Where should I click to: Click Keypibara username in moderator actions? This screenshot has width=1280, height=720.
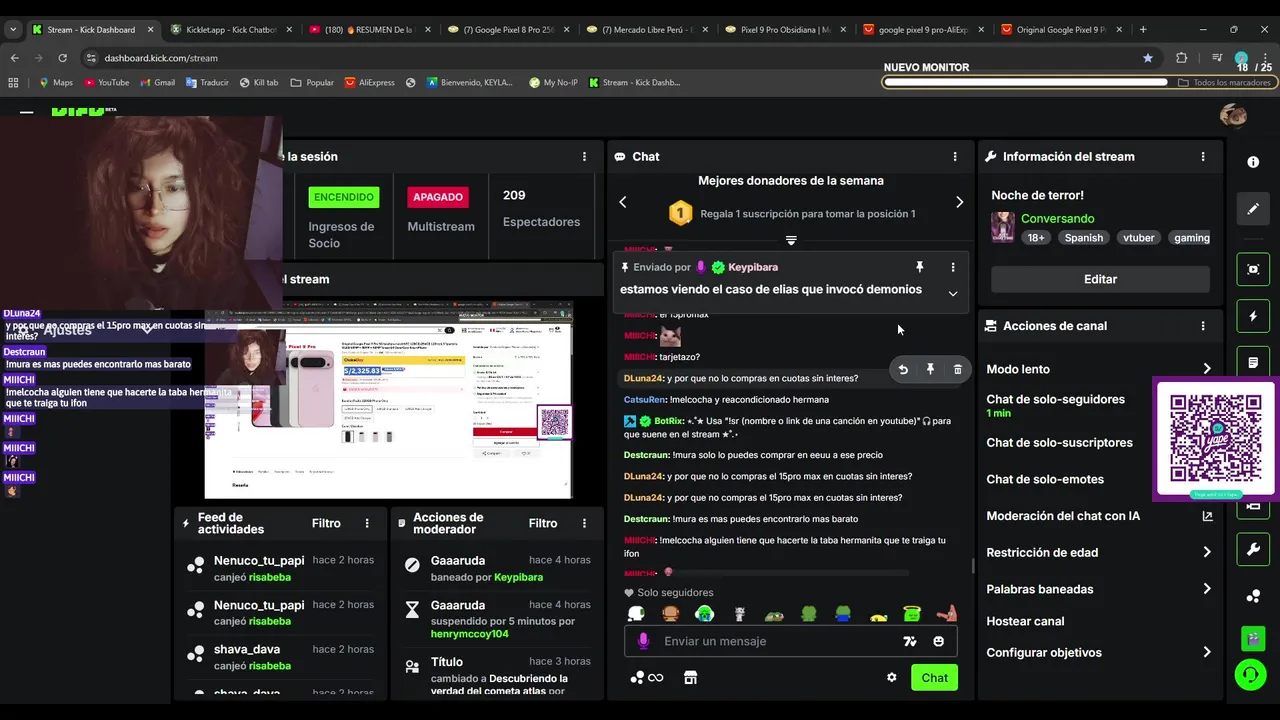point(518,577)
